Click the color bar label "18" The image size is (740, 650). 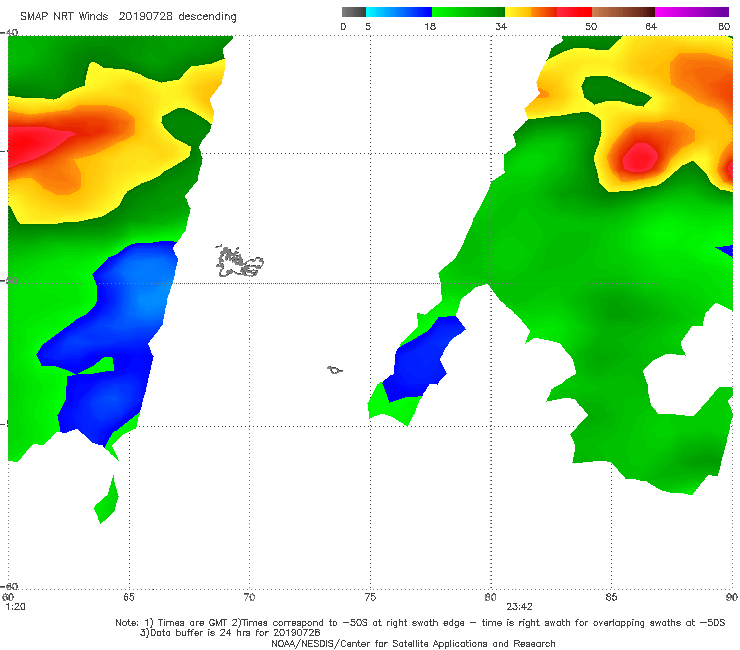[x=430, y=26]
